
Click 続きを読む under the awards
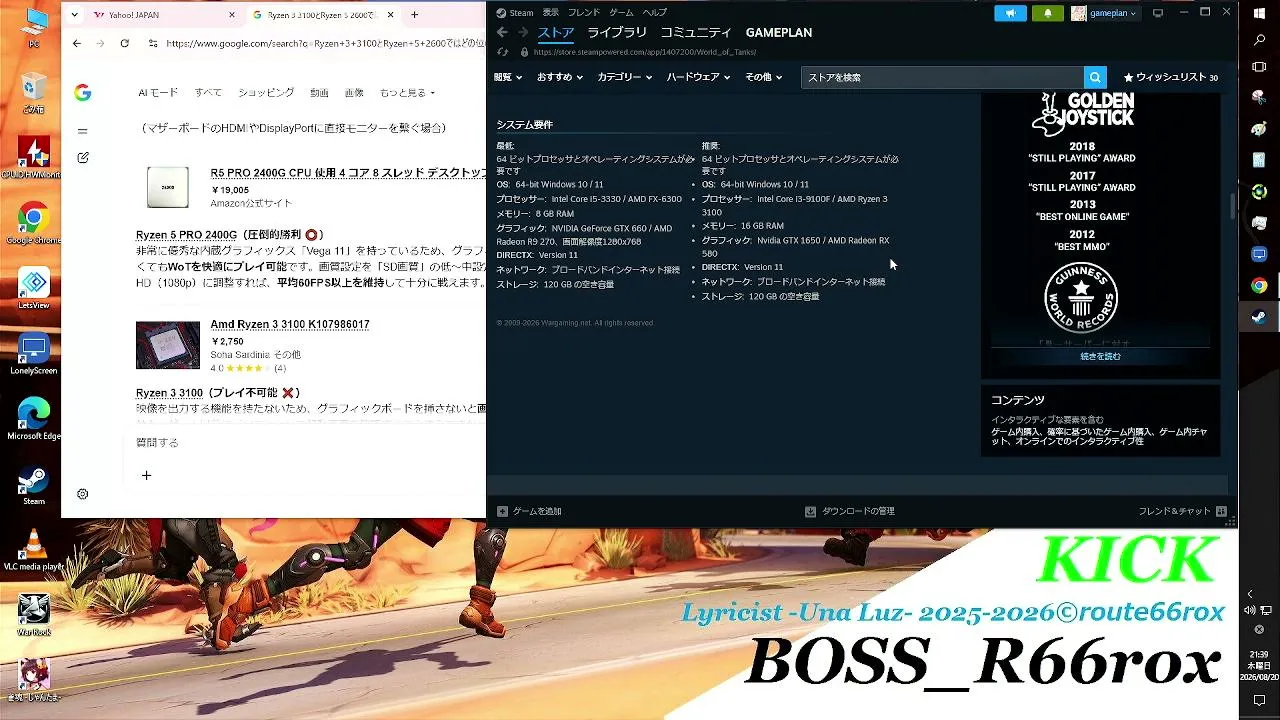(1100, 357)
